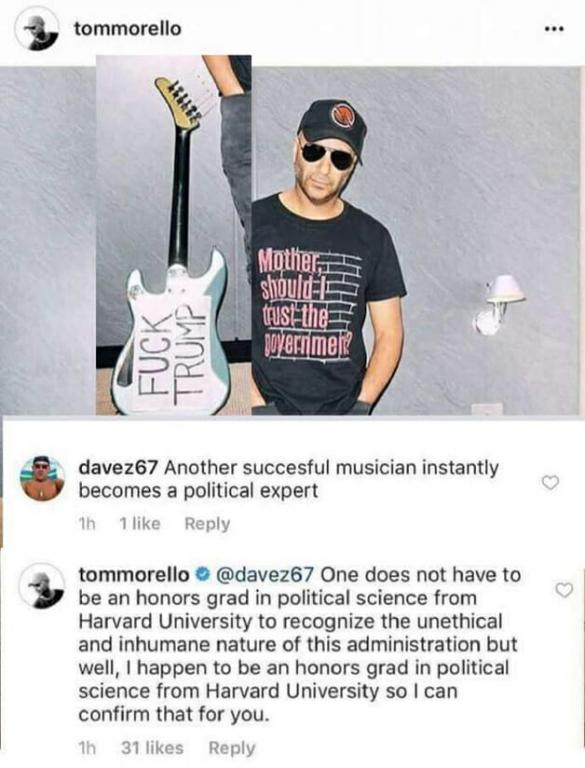The width and height of the screenshot is (585, 768).
Task: Click the 1h timestamp under tommorello's reply
Action: [x=87, y=748]
